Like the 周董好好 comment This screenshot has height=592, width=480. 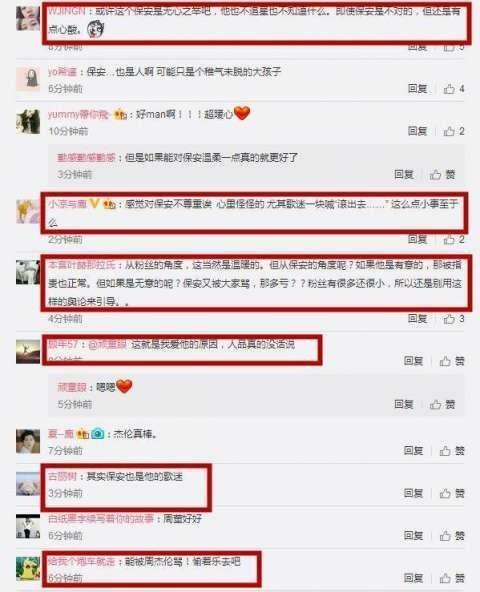pyautogui.click(x=452, y=535)
